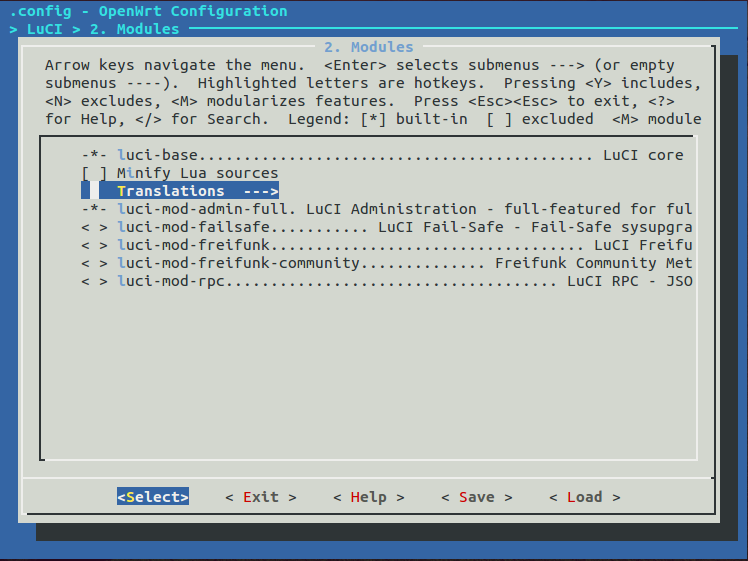Activate the Select button
The width and height of the screenshot is (748, 561).
pyautogui.click(x=153, y=497)
